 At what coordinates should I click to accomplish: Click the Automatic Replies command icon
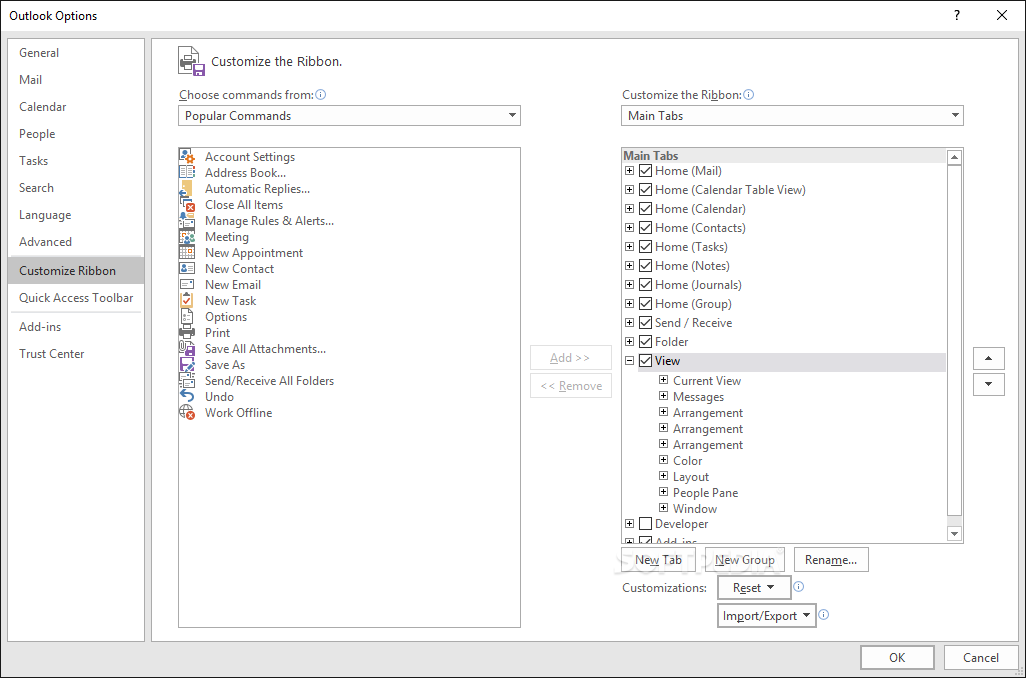pos(187,188)
